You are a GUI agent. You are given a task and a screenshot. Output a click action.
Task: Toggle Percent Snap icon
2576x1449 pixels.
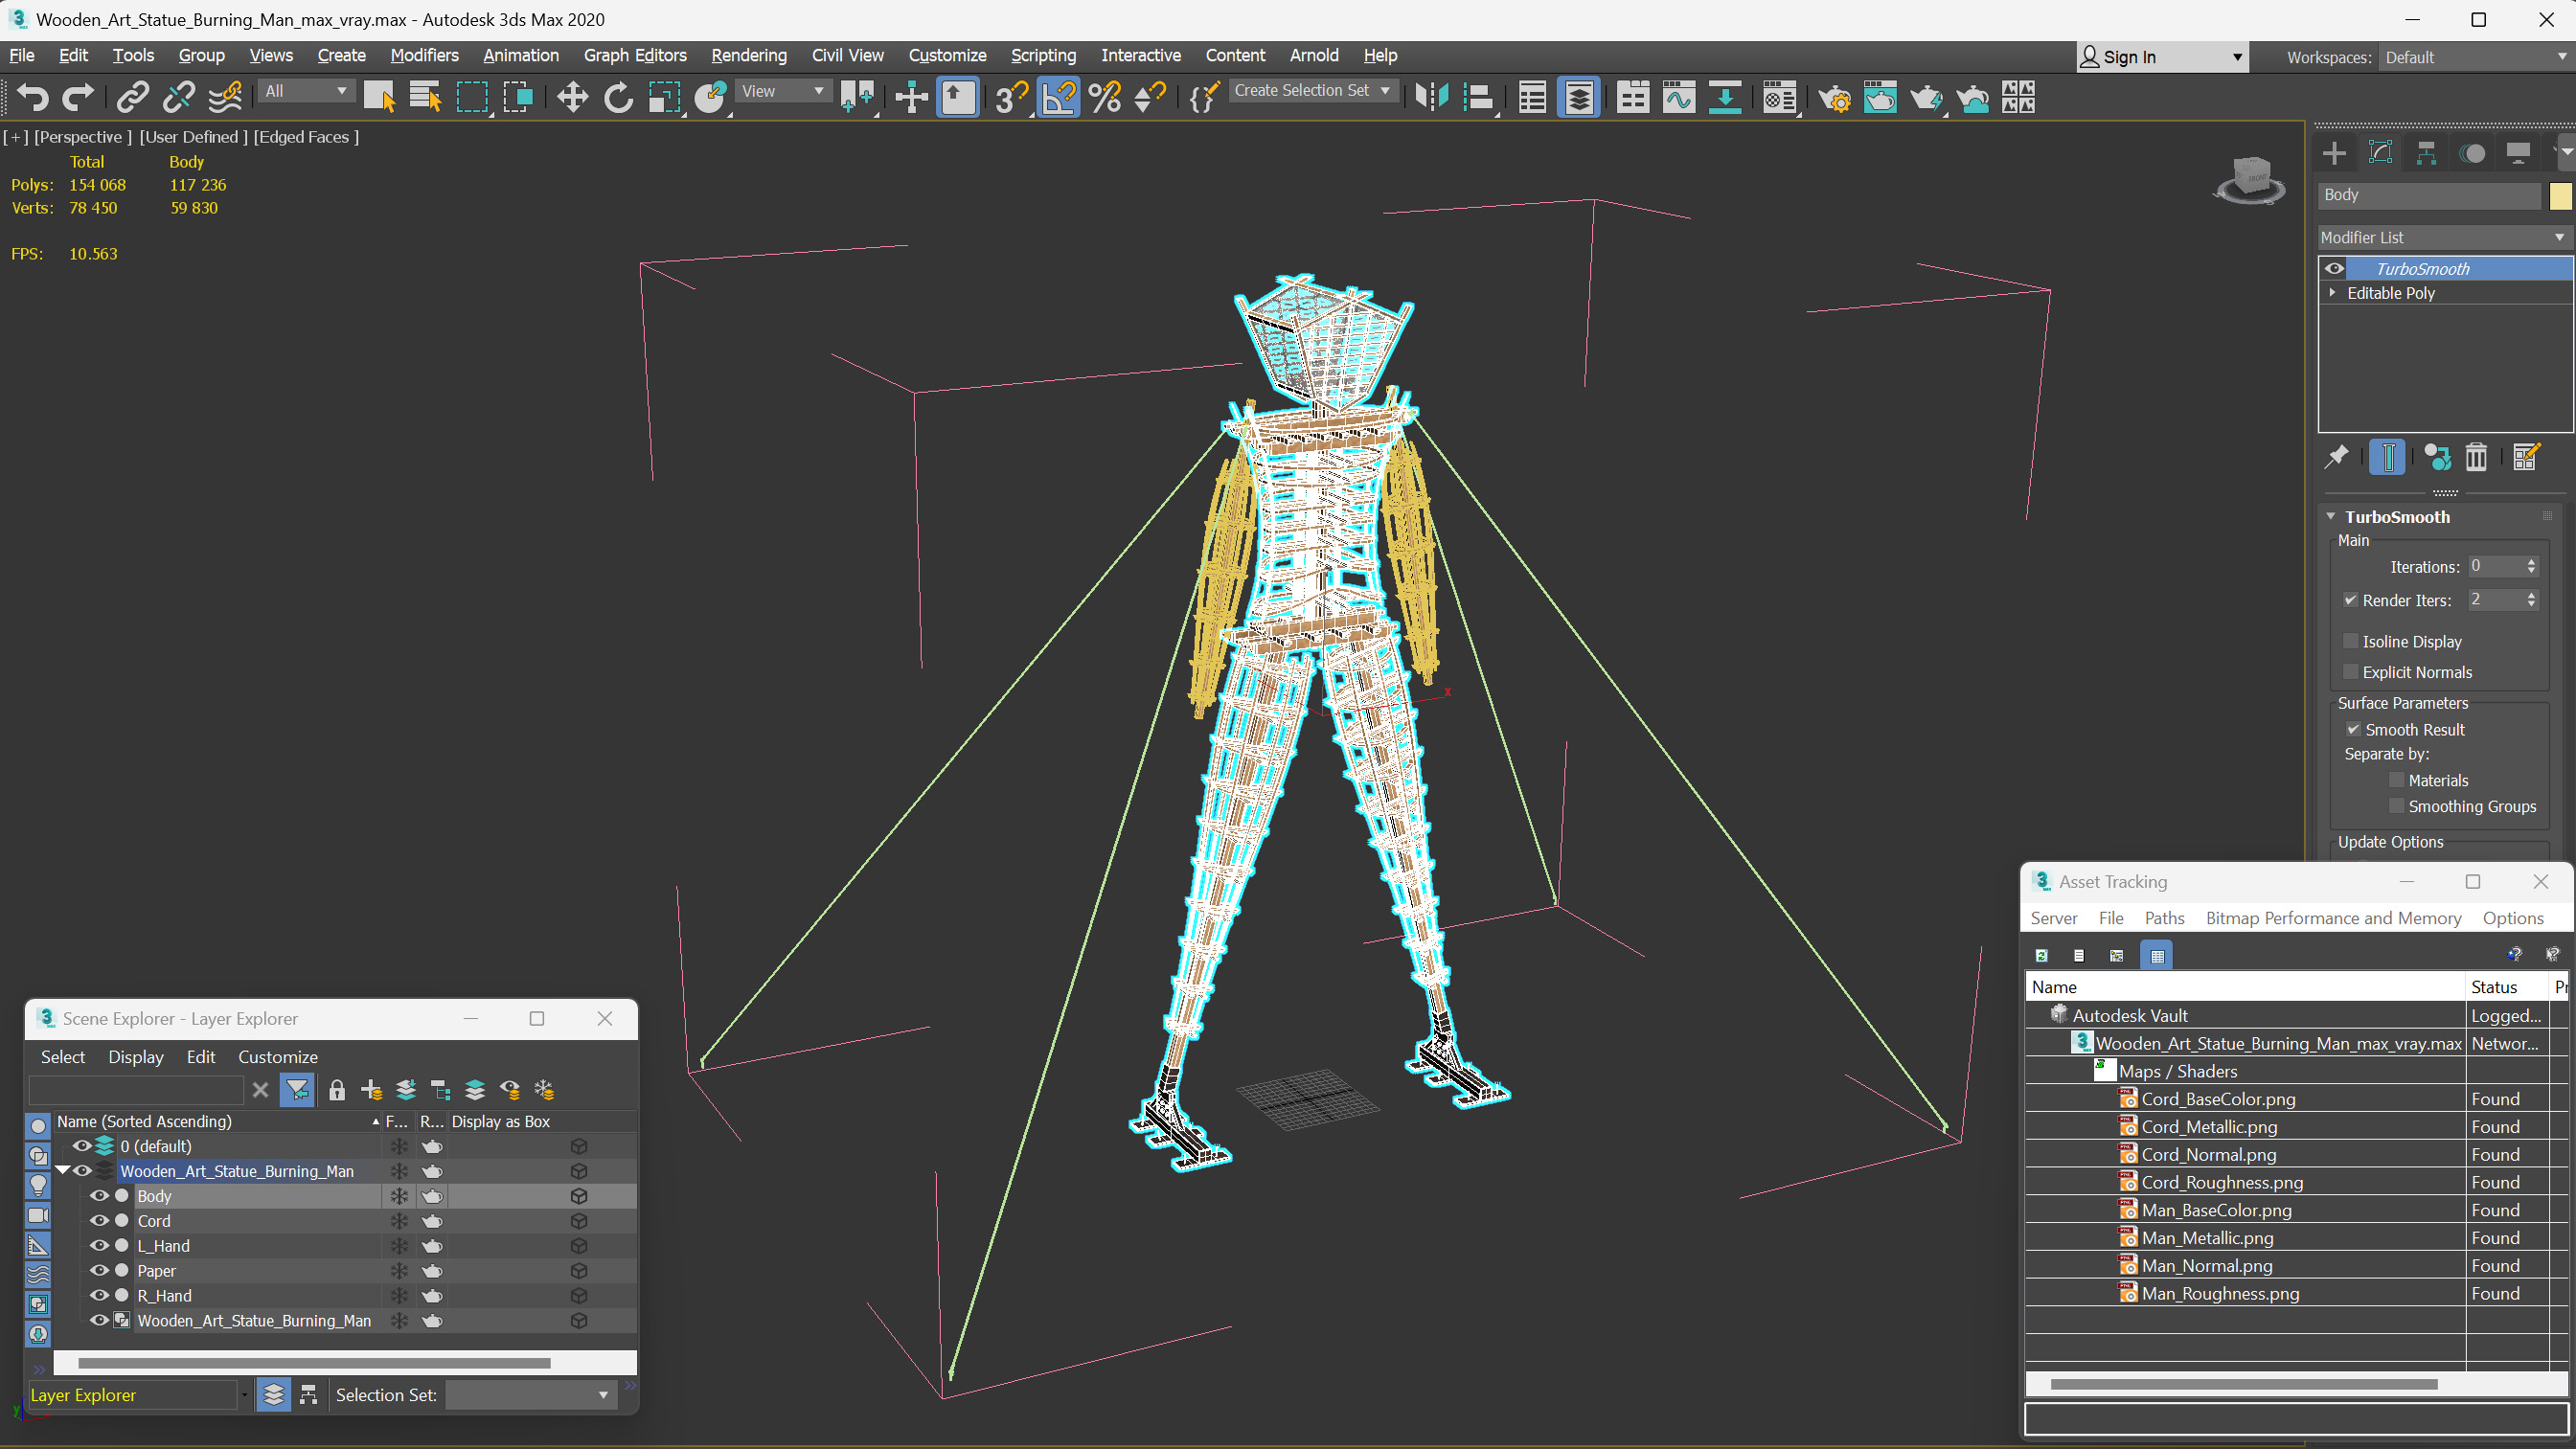(x=1104, y=97)
